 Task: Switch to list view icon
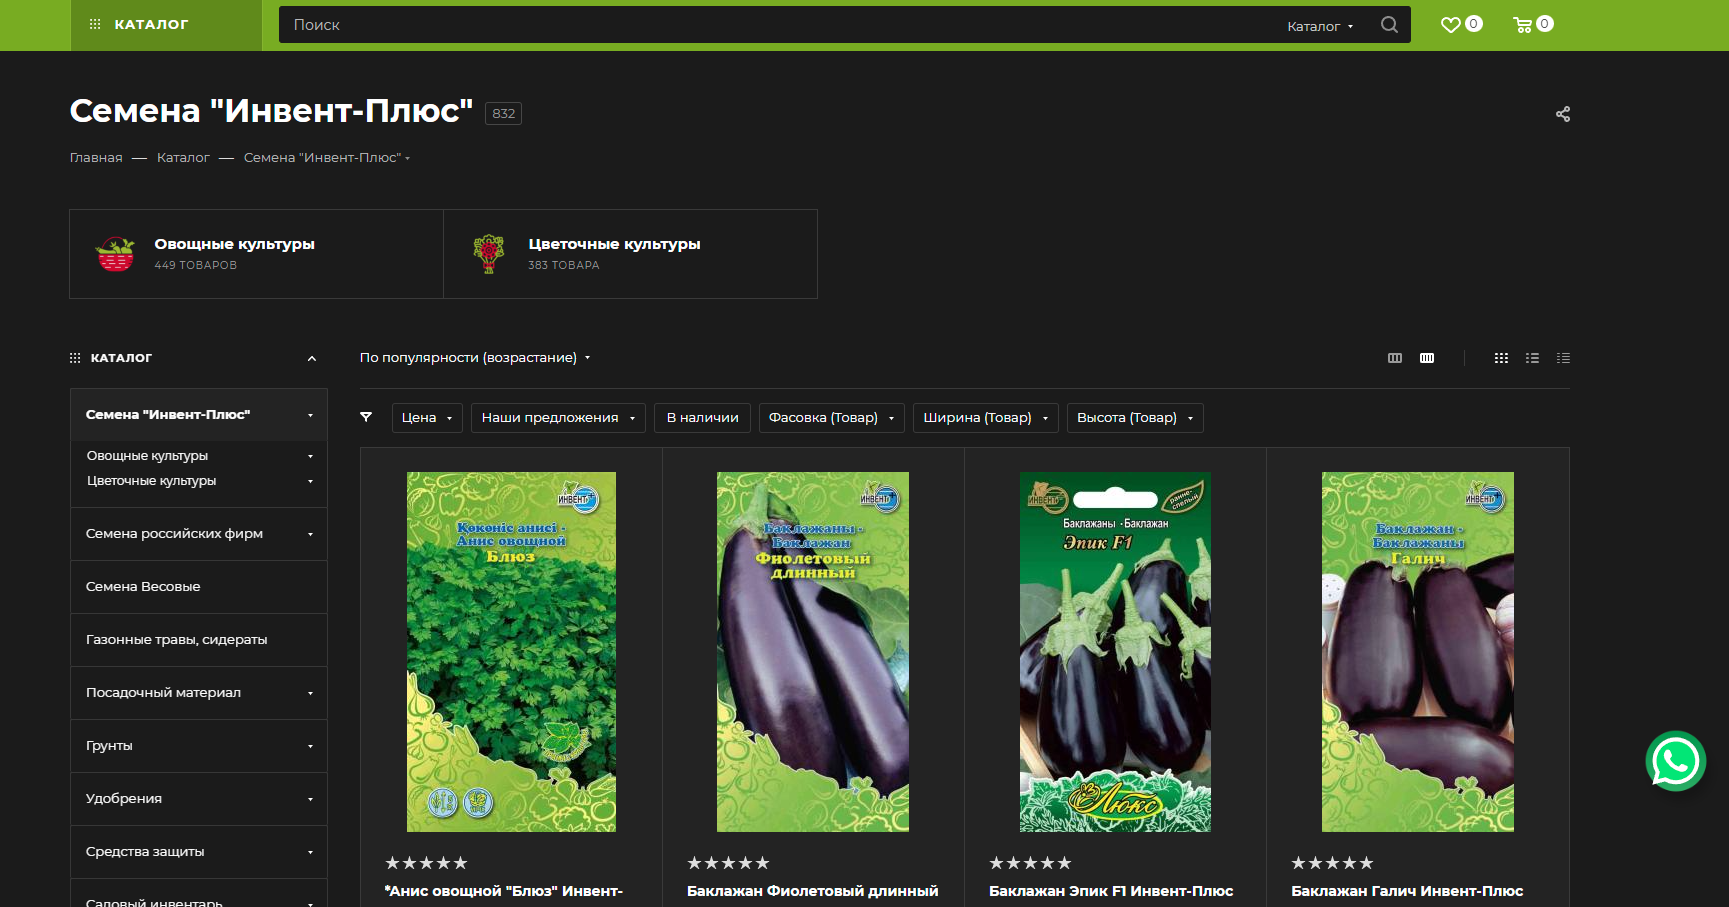coord(1532,358)
